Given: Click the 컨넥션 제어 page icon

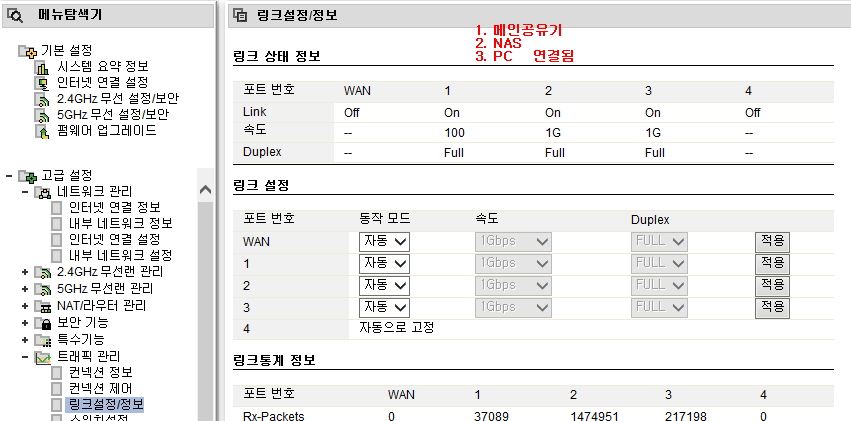Looking at the screenshot, I should coord(56,389).
